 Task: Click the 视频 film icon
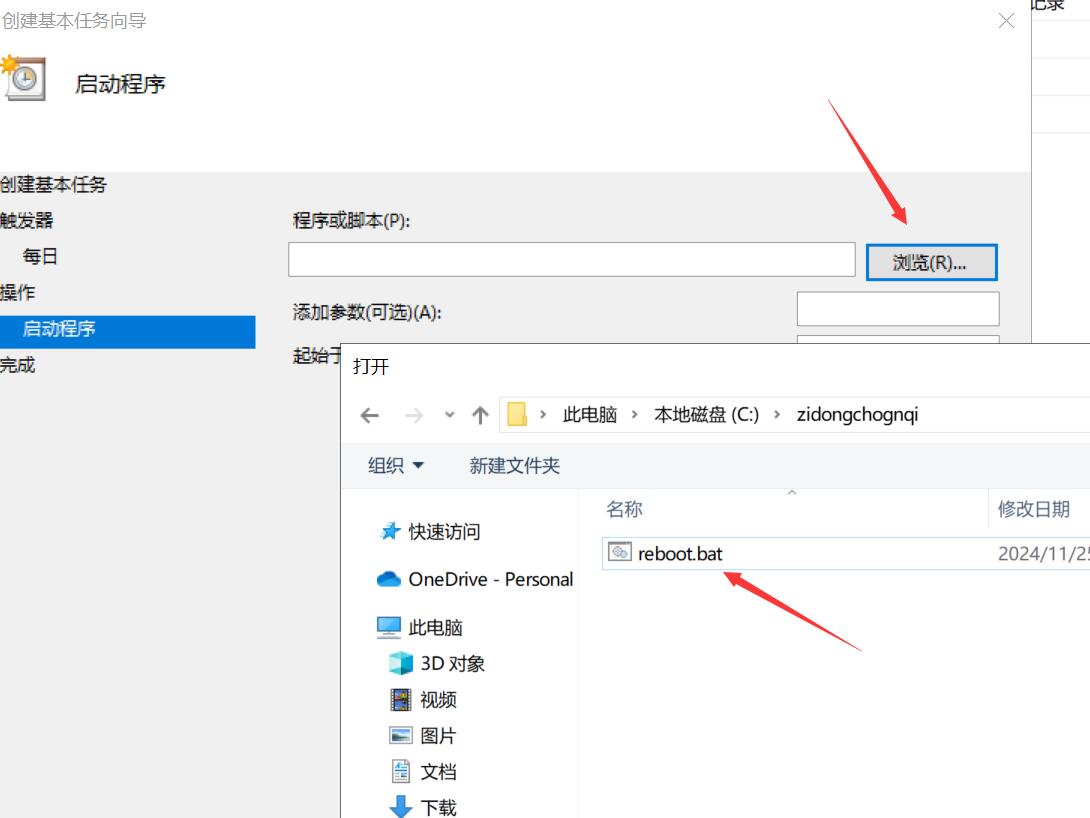[x=401, y=699]
